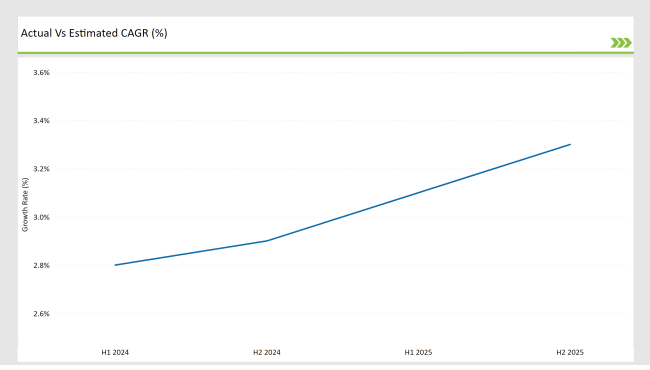Click the 3.0% y-axis label
The height and width of the screenshot is (370, 650).
pos(41,217)
